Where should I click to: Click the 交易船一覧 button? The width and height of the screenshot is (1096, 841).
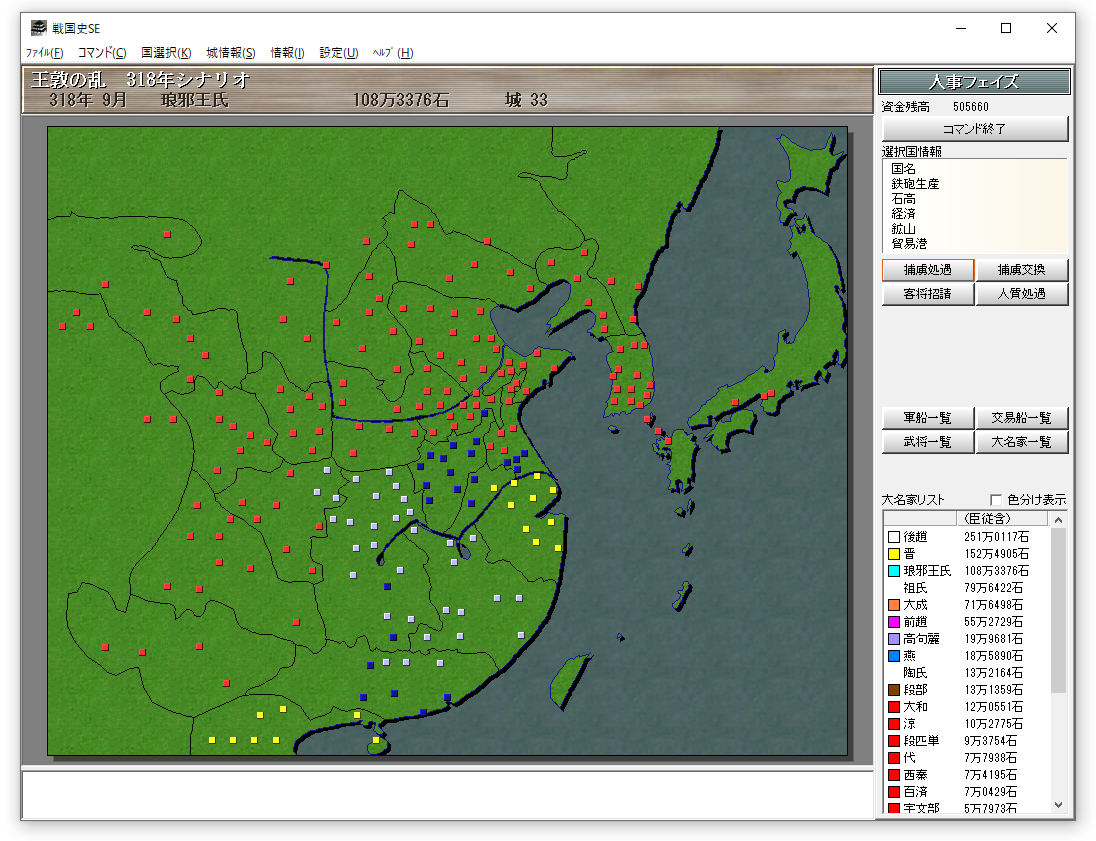pyautogui.click(x=1022, y=418)
